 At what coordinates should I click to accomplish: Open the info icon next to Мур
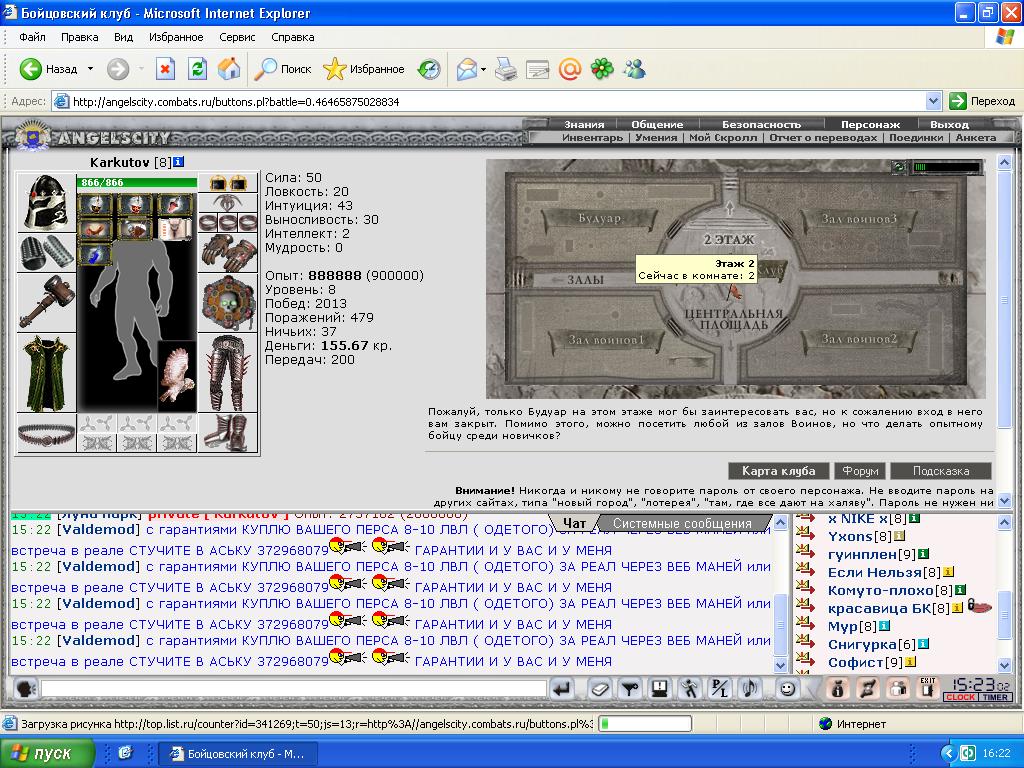[885, 626]
